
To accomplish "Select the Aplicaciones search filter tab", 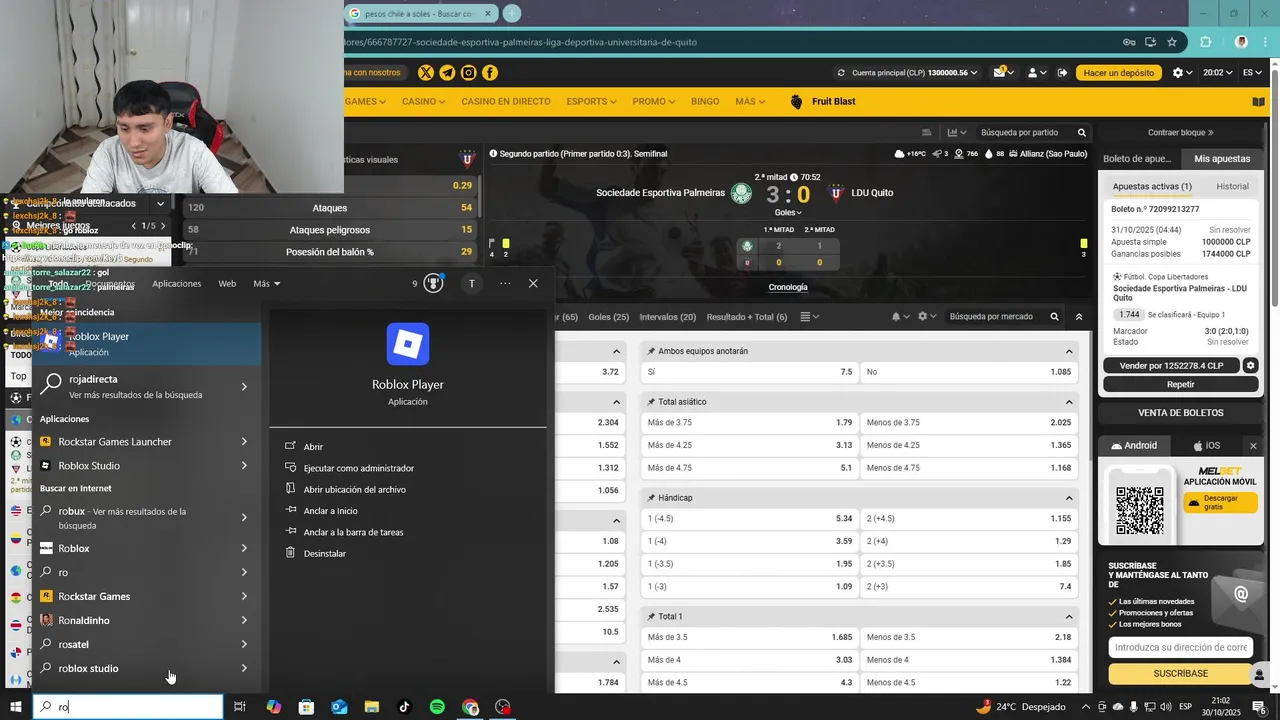I will tap(176, 283).
